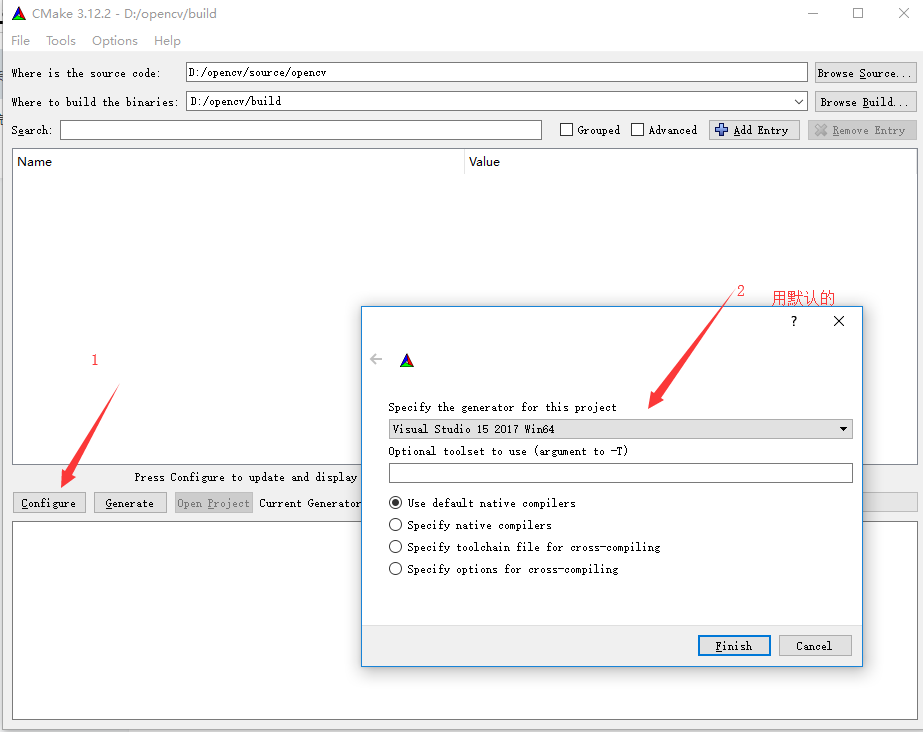Cancel the generator selection dialog
This screenshot has width=923, height=732.
[x=815, y=645]
